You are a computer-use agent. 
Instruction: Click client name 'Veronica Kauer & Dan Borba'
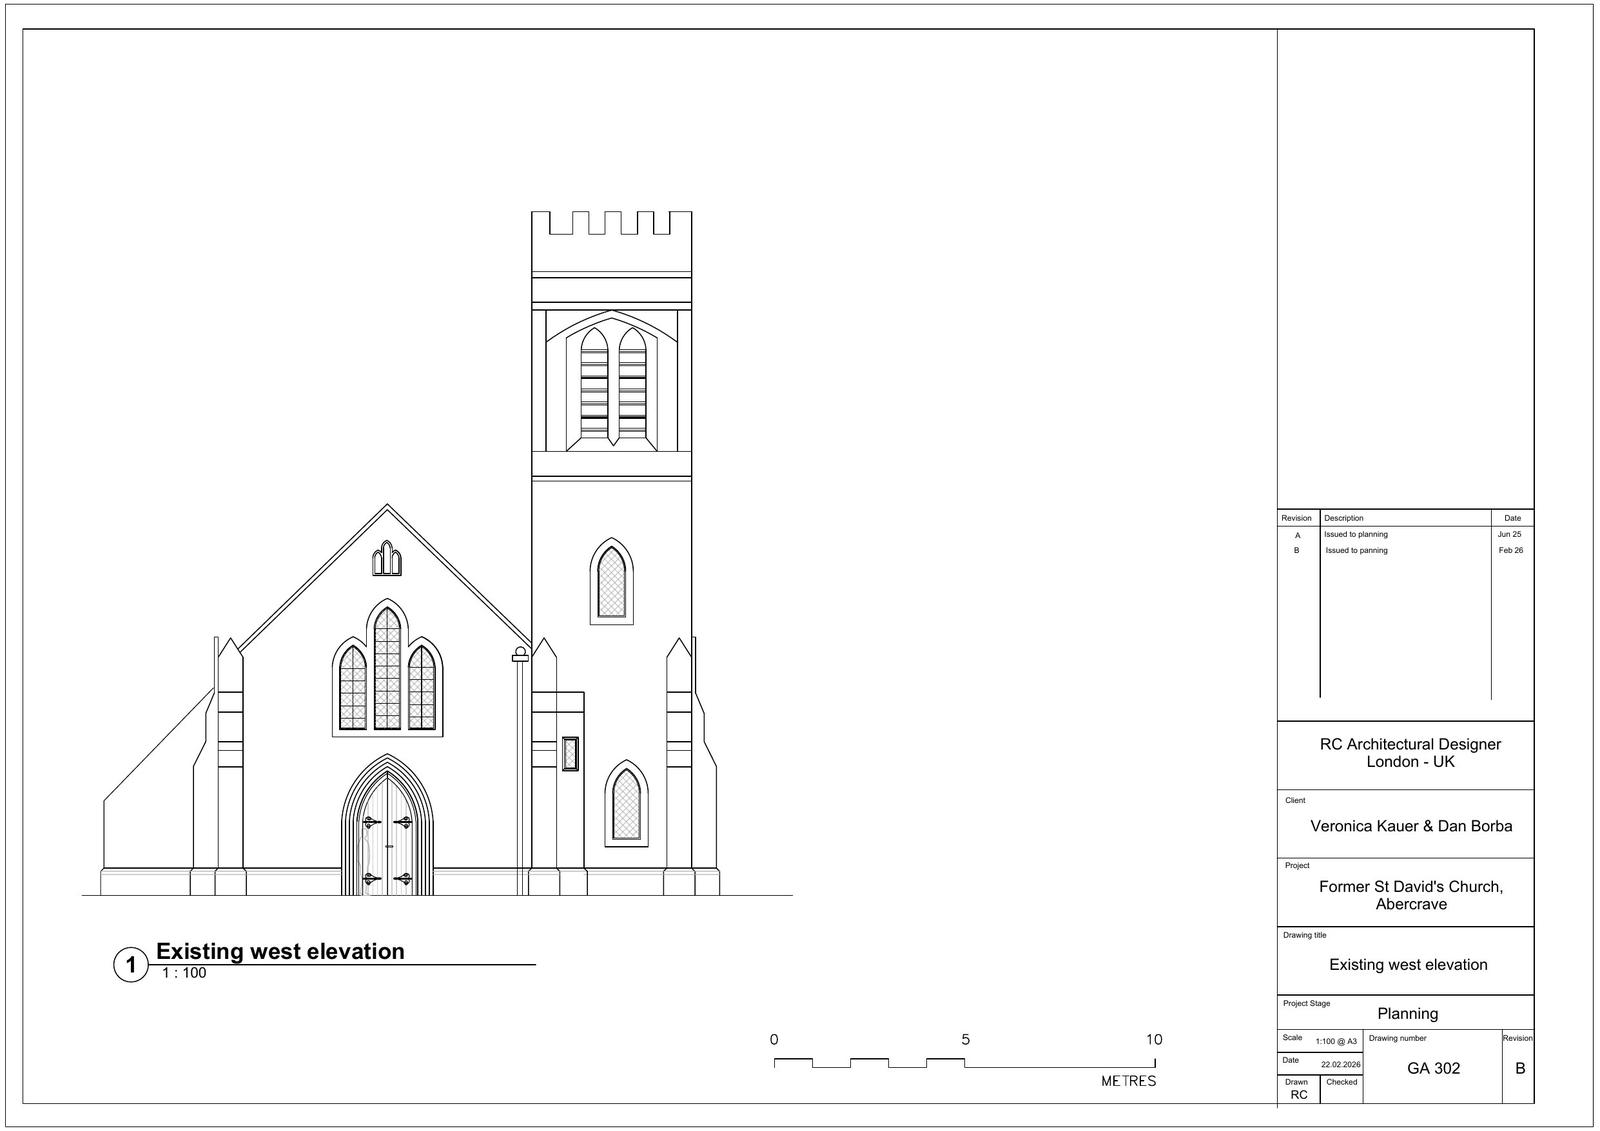pos(1411,826)
